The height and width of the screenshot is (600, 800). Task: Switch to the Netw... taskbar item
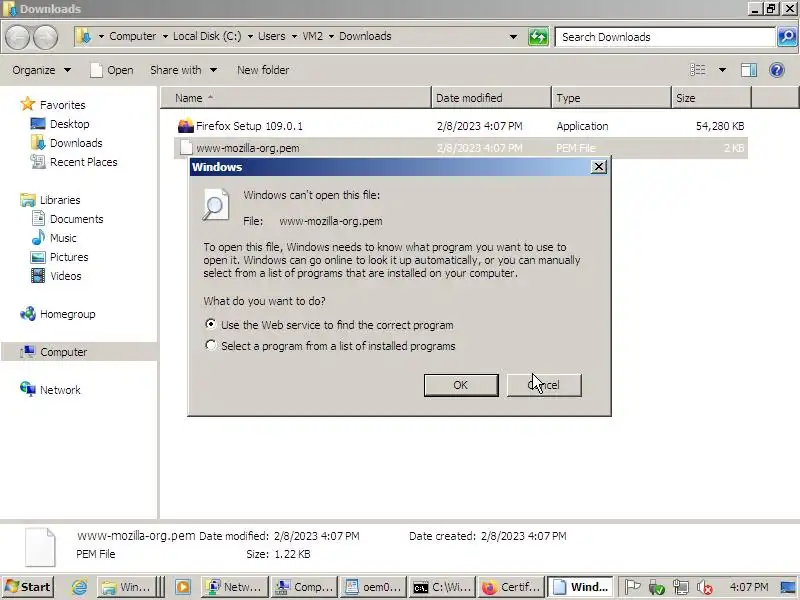(x=235, y=587)
